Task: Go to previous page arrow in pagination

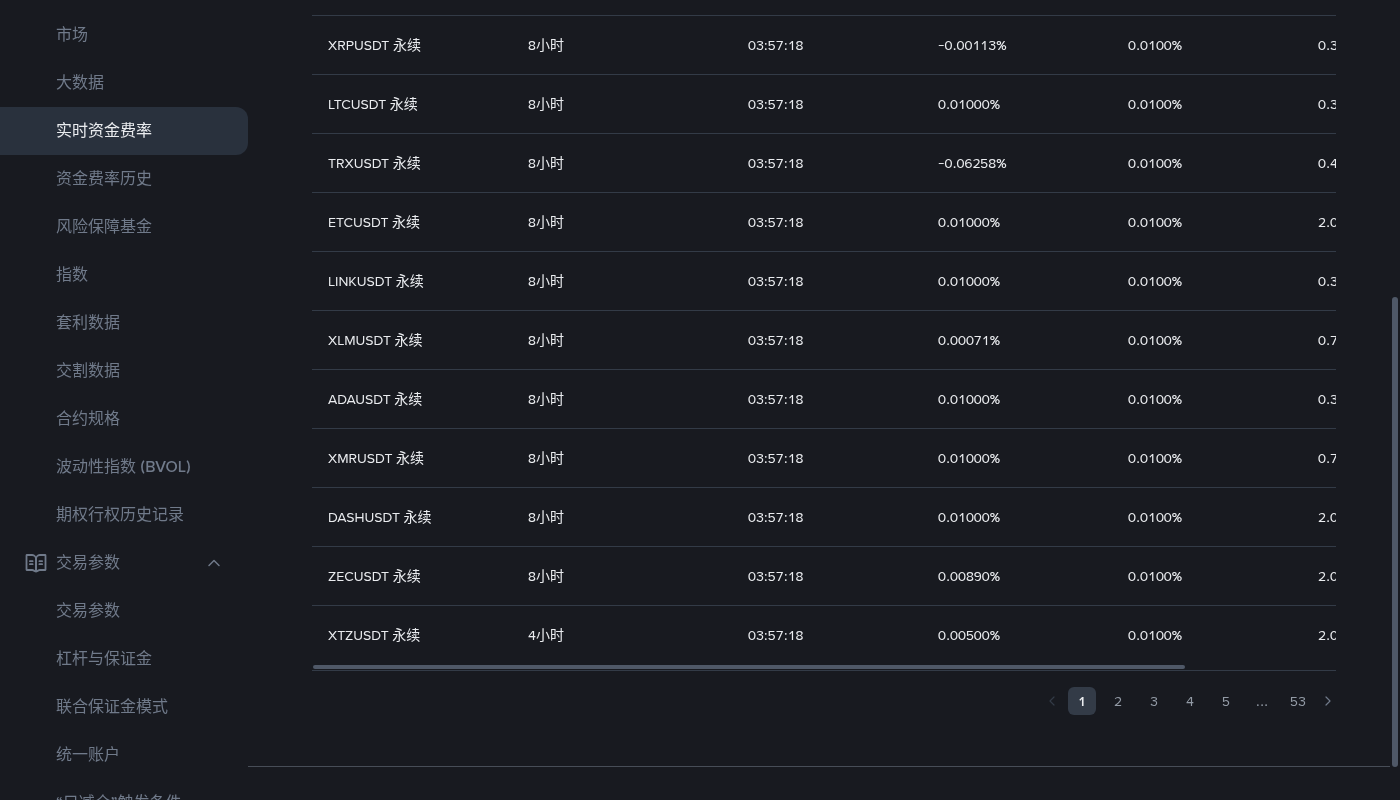Action: point(1052,701)
